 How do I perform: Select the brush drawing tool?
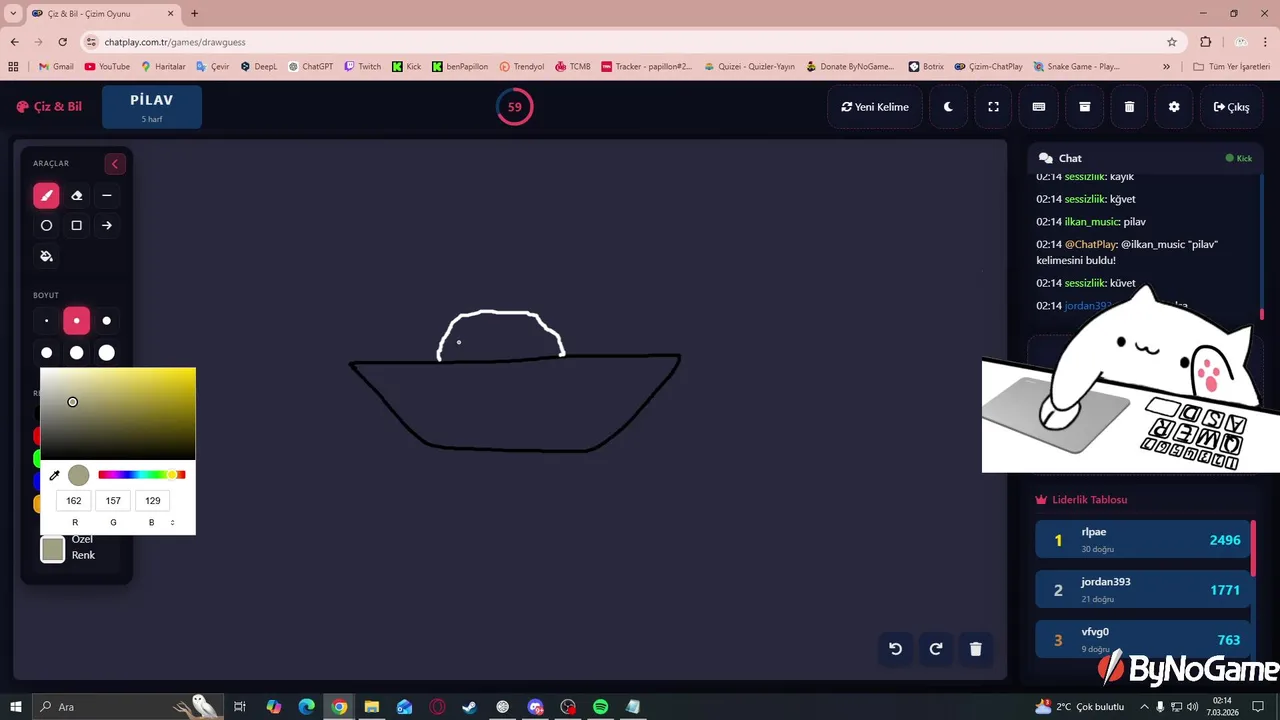point(46,196)
